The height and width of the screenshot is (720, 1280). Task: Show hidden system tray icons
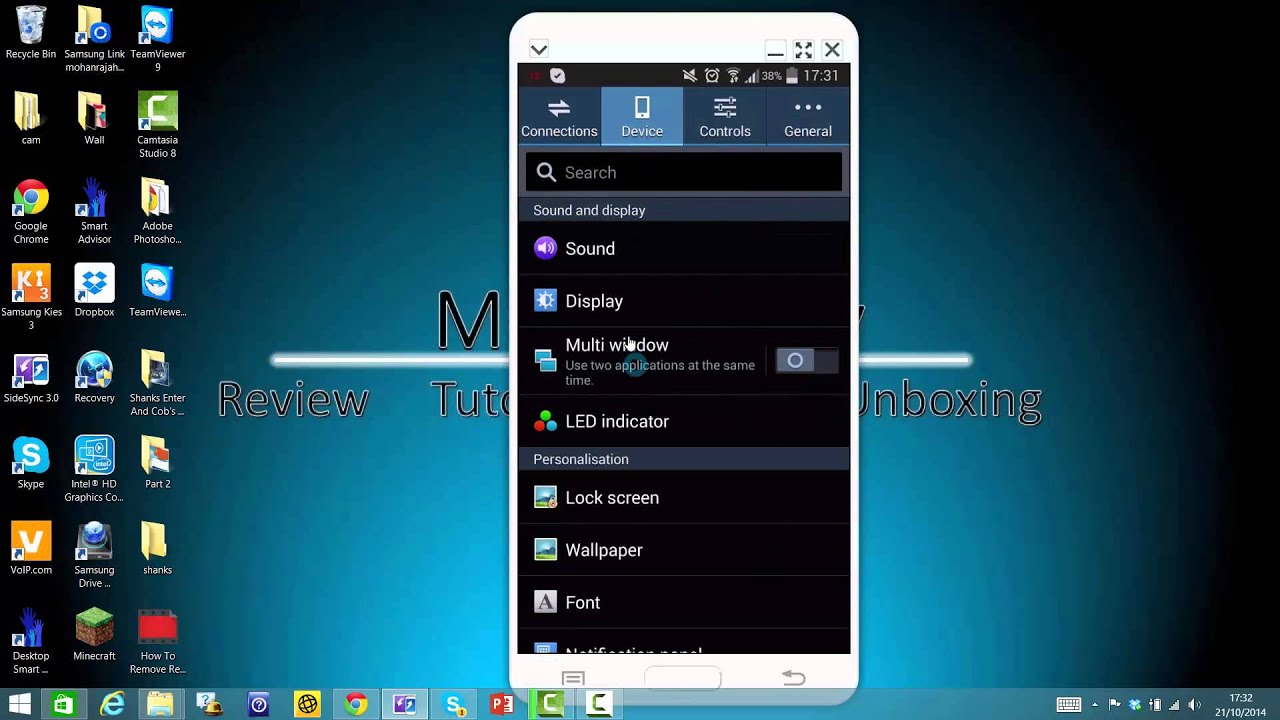click(x=1095, y=705)
